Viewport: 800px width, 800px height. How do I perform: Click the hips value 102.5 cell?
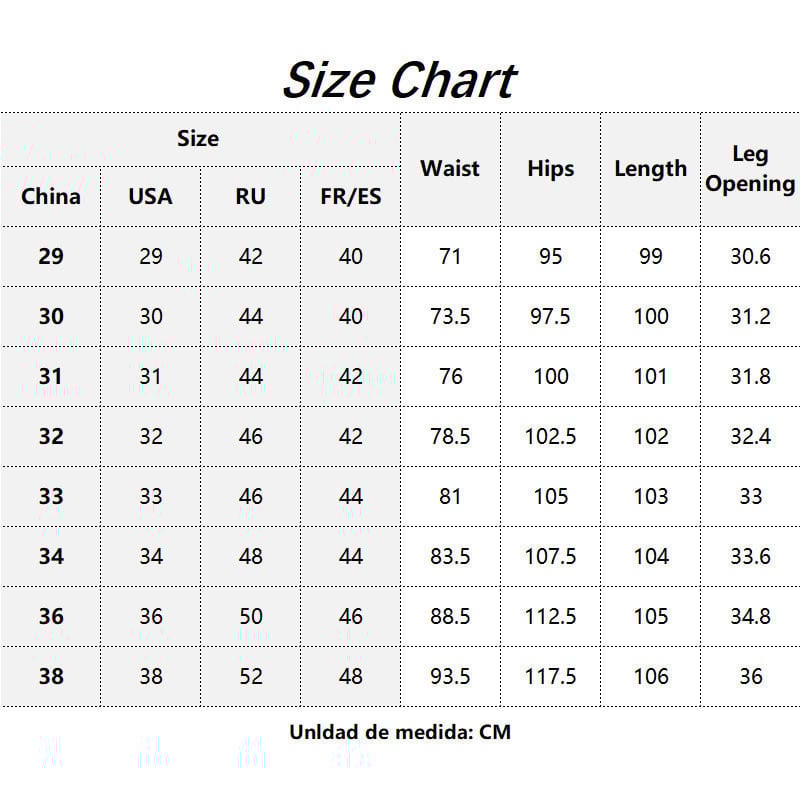tap(551, 436)
